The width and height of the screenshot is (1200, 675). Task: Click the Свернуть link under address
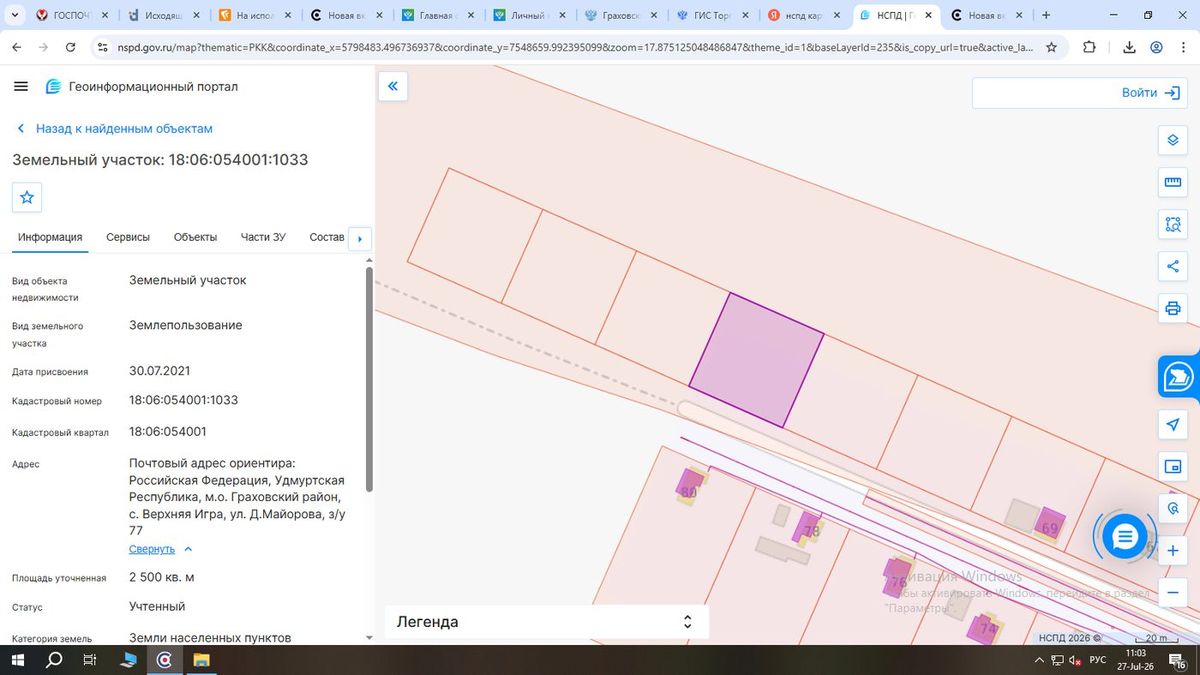point(152,549)
